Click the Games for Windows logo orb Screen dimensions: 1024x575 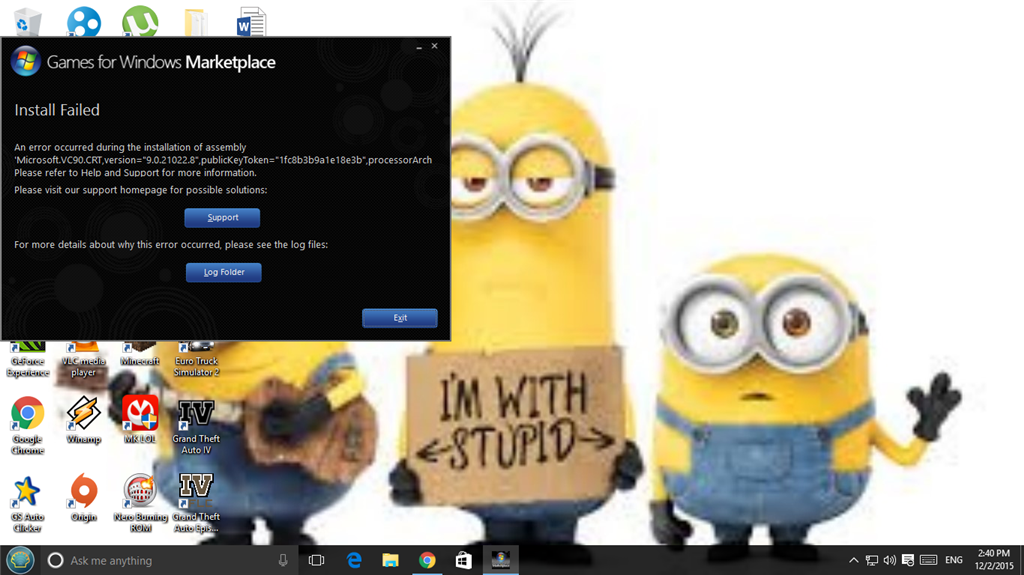coord(25,61)
